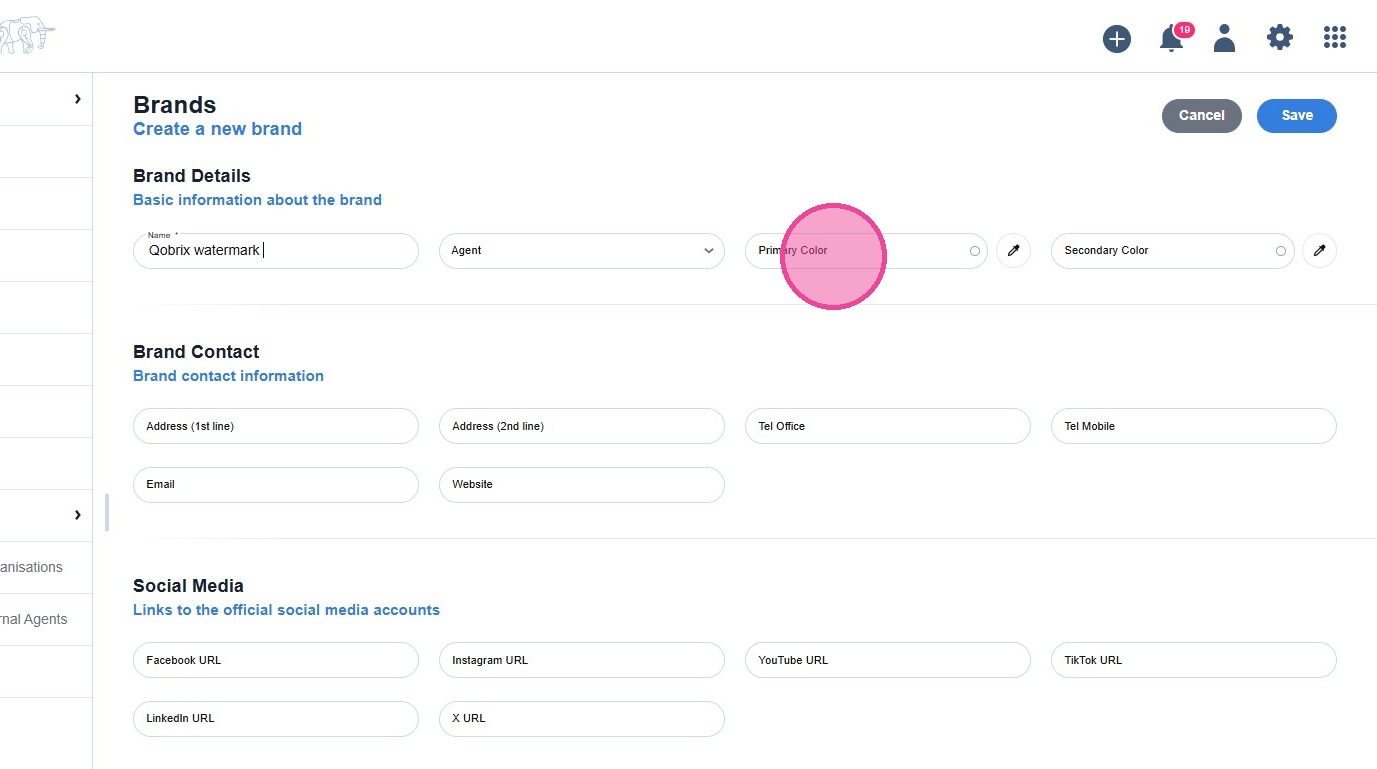This screenshot has width=1377, height=769.
Task: Click the sidebar resize handle
Action: pyautogui.click(x=107, y=512)
